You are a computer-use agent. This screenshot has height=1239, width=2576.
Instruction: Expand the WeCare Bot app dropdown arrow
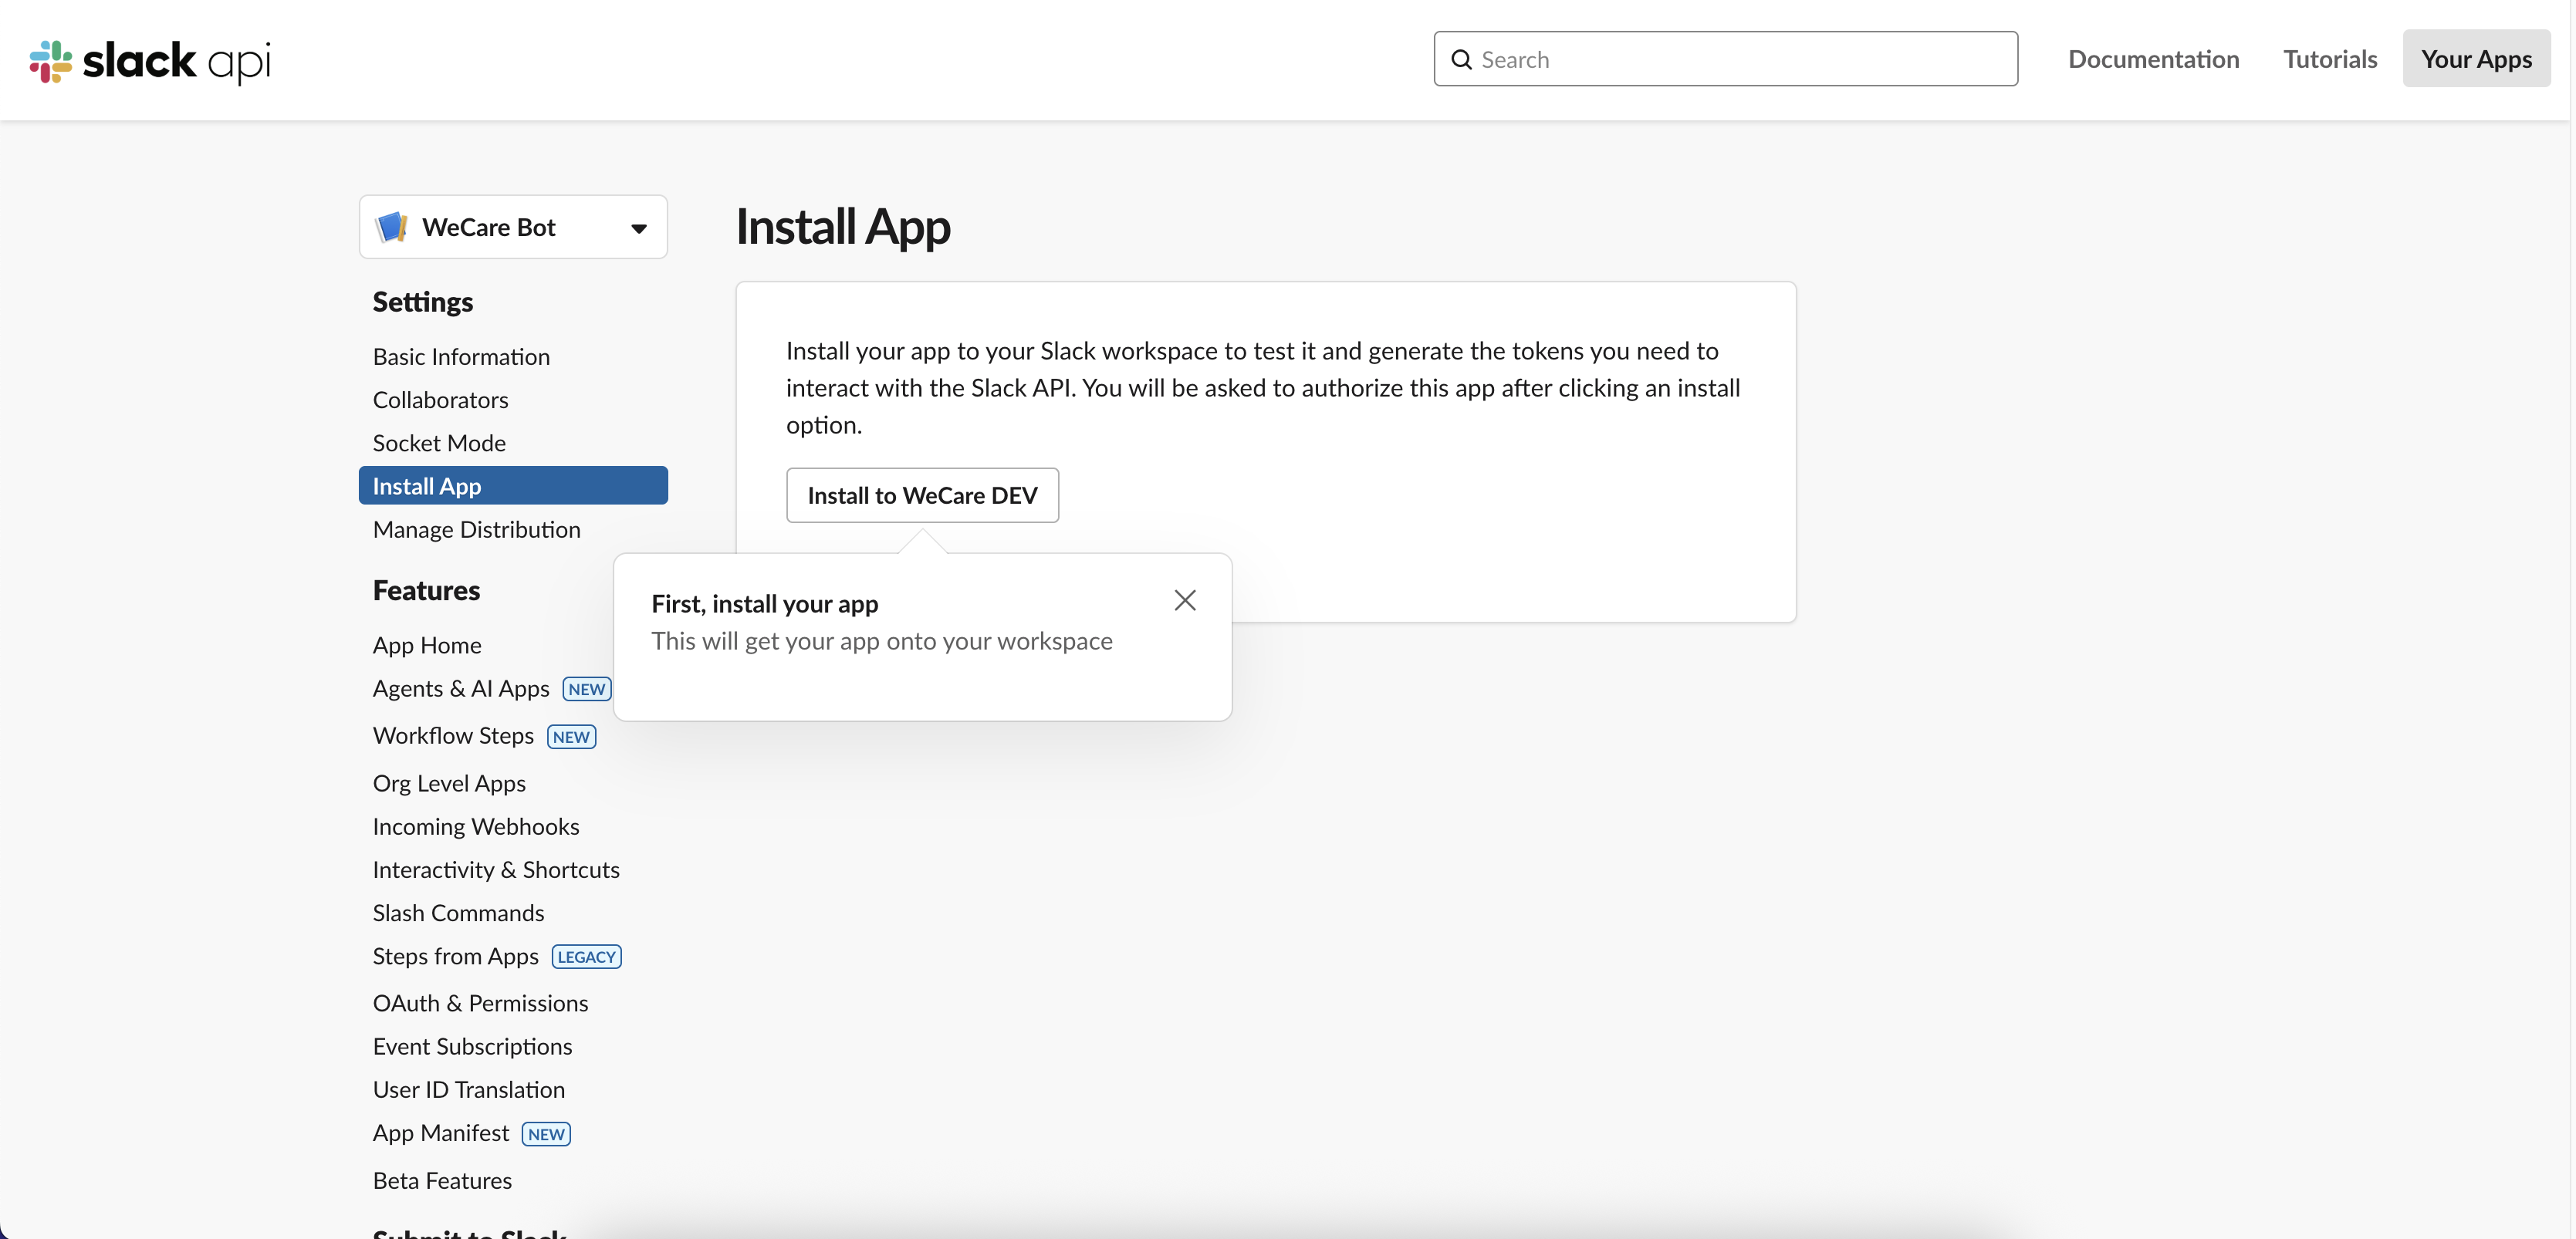[638, 228]
